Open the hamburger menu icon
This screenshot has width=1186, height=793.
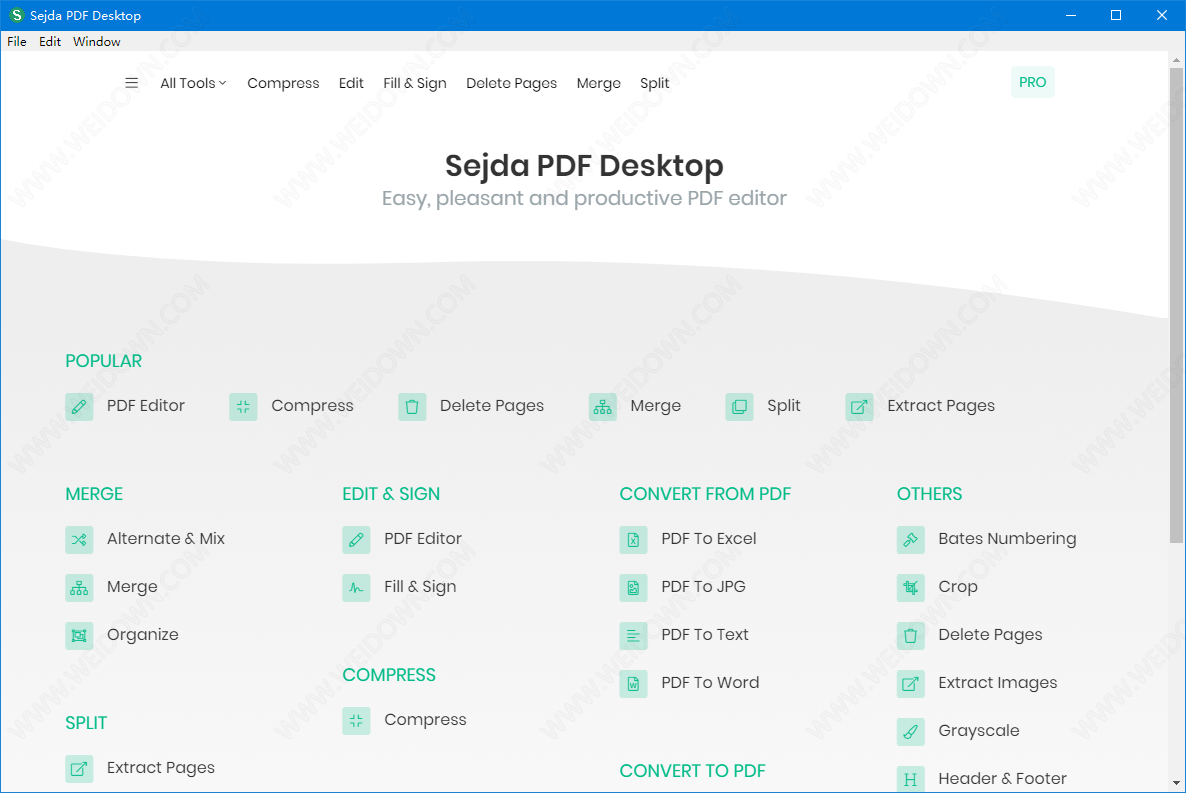point(131,83)
